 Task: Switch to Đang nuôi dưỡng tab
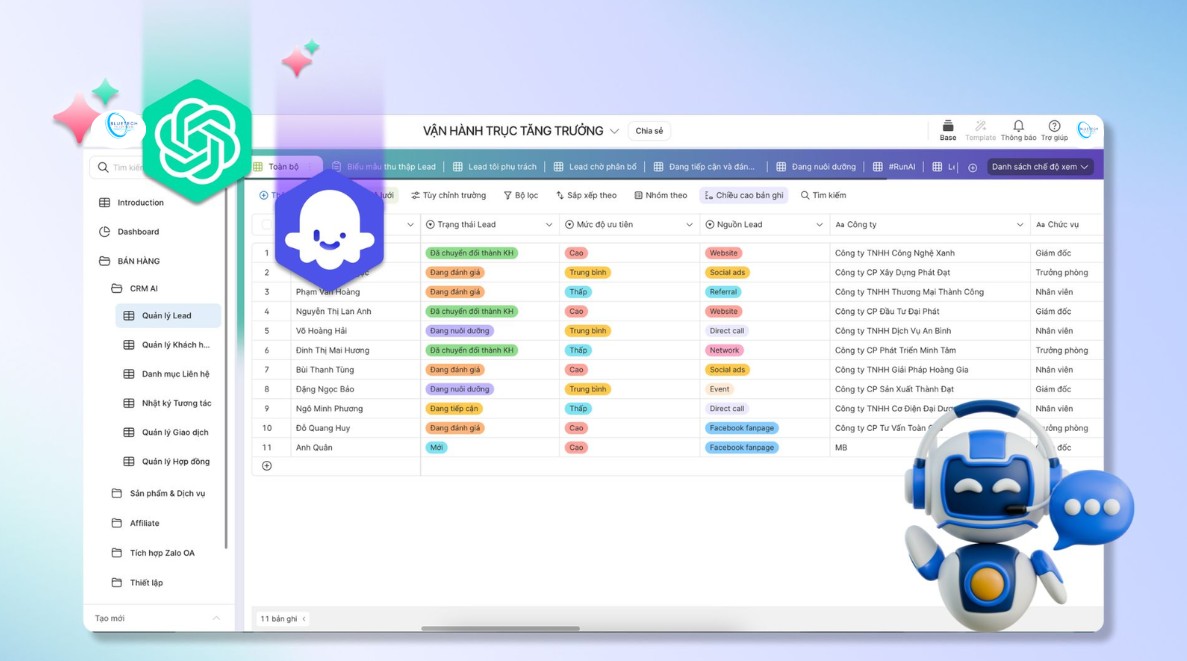point(816,167)
